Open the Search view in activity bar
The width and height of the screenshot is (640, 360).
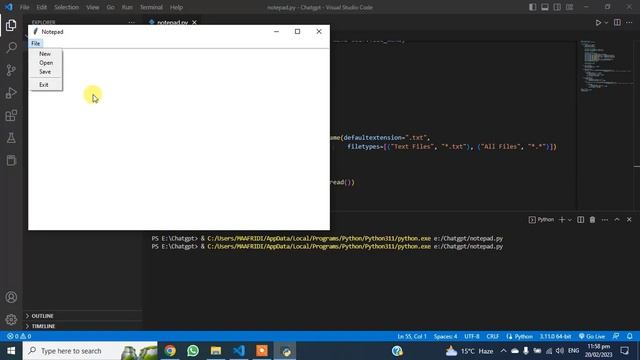[11, 48]
